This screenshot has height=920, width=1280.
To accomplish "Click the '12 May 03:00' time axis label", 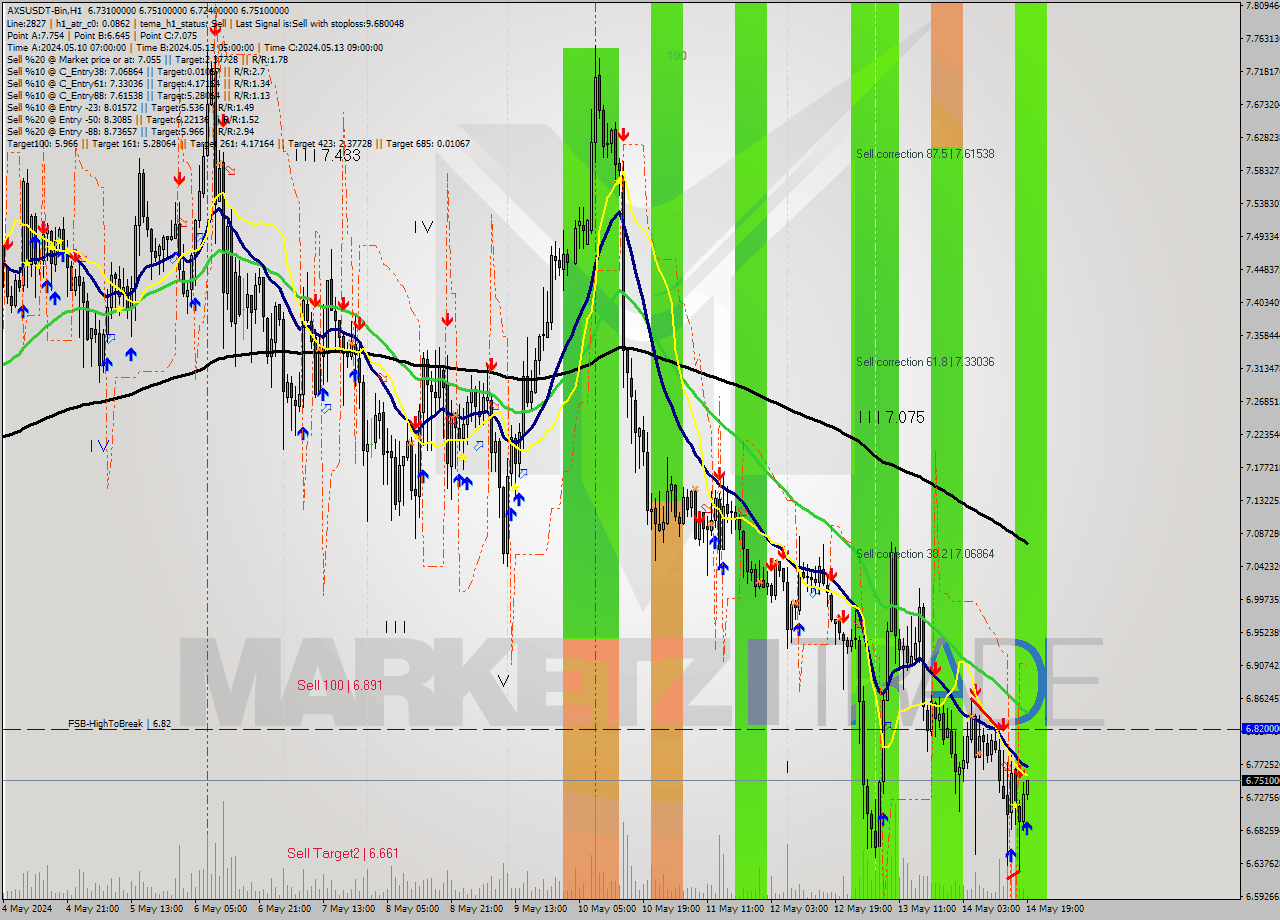I will (798, 908).
